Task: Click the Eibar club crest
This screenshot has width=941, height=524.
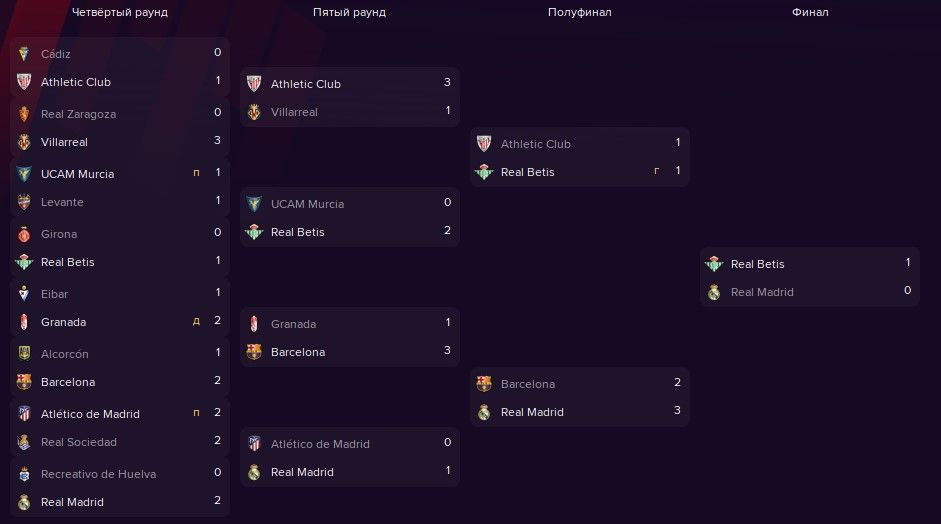Action: tap(24, 294)
